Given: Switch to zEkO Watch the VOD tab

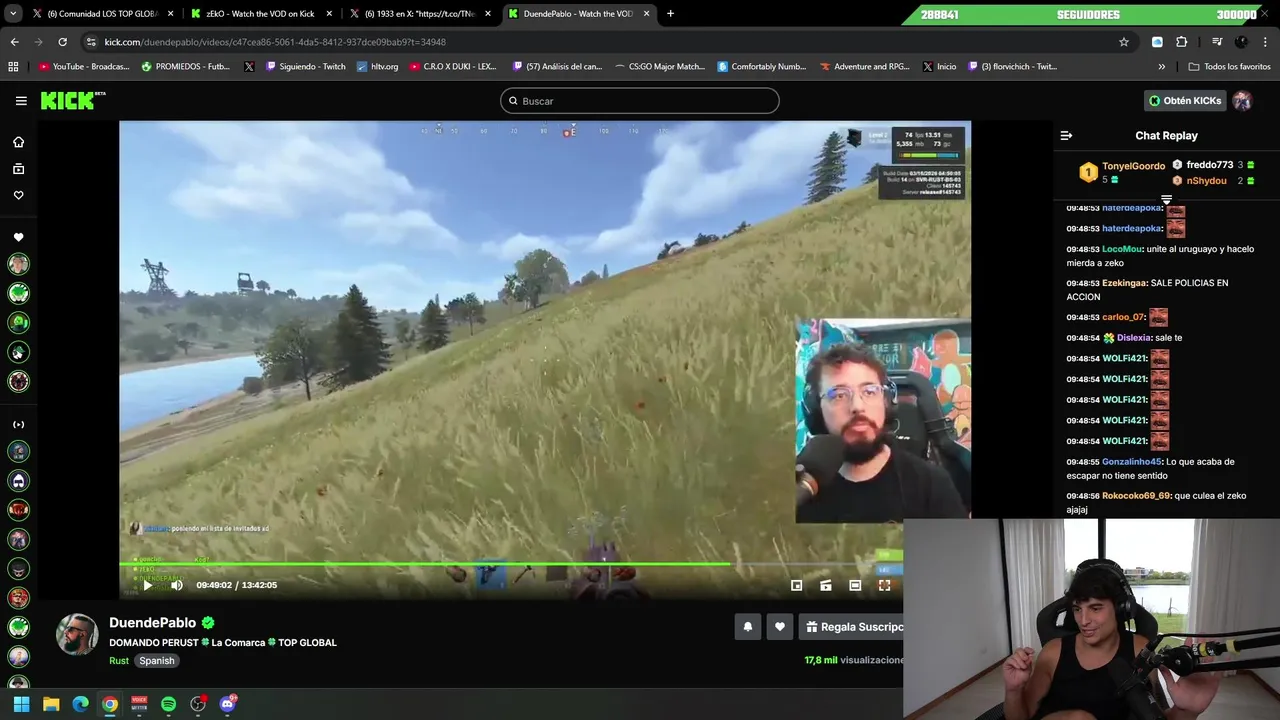Looking at the screenshot, I should point(262,14).
